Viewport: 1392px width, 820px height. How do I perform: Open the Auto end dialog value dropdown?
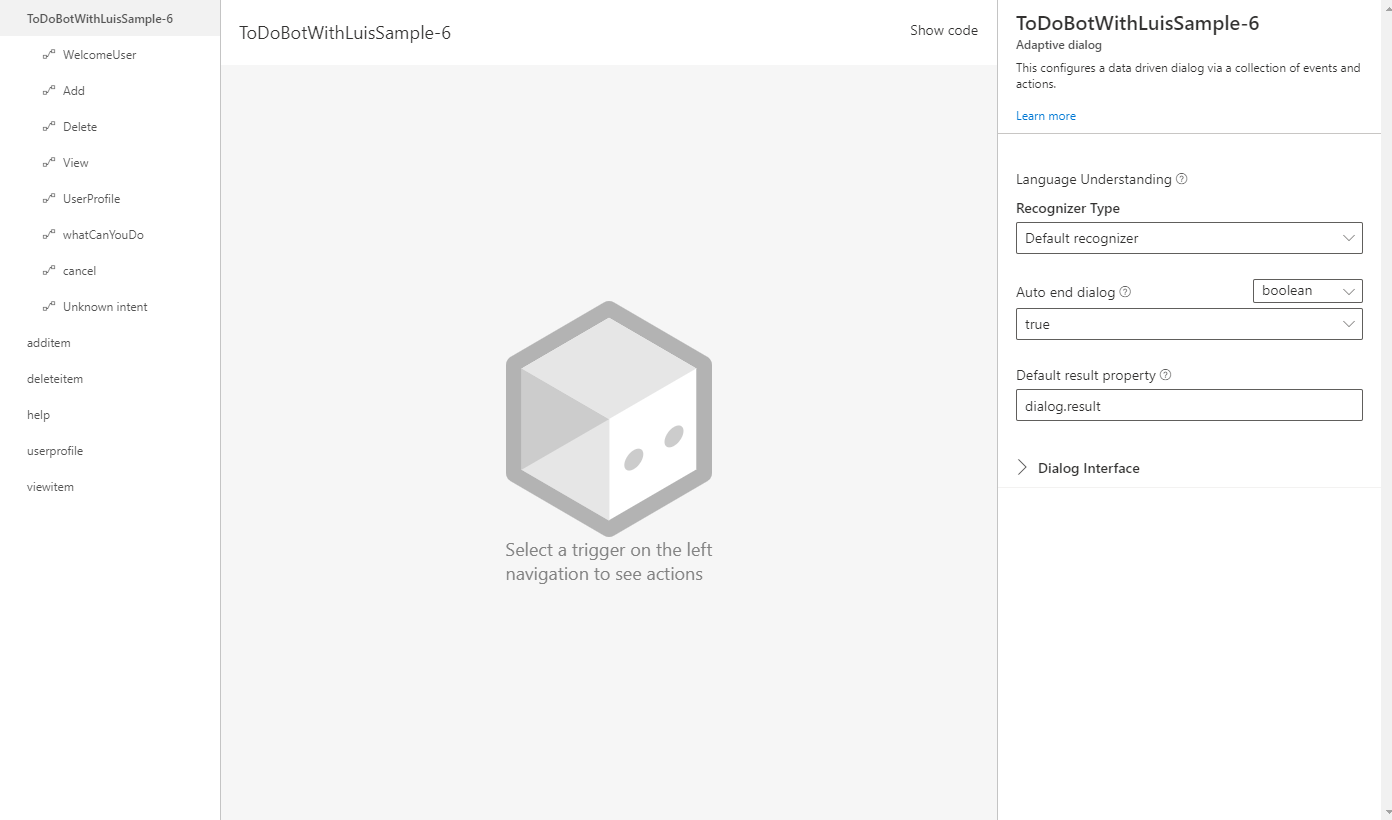tap(1189, 324)
